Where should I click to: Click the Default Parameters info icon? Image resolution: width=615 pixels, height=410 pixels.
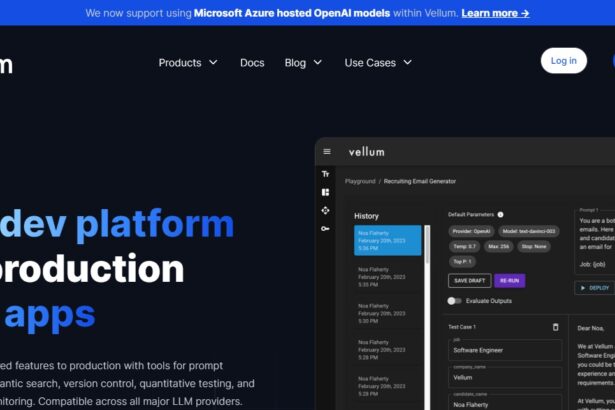pos(500,215)
